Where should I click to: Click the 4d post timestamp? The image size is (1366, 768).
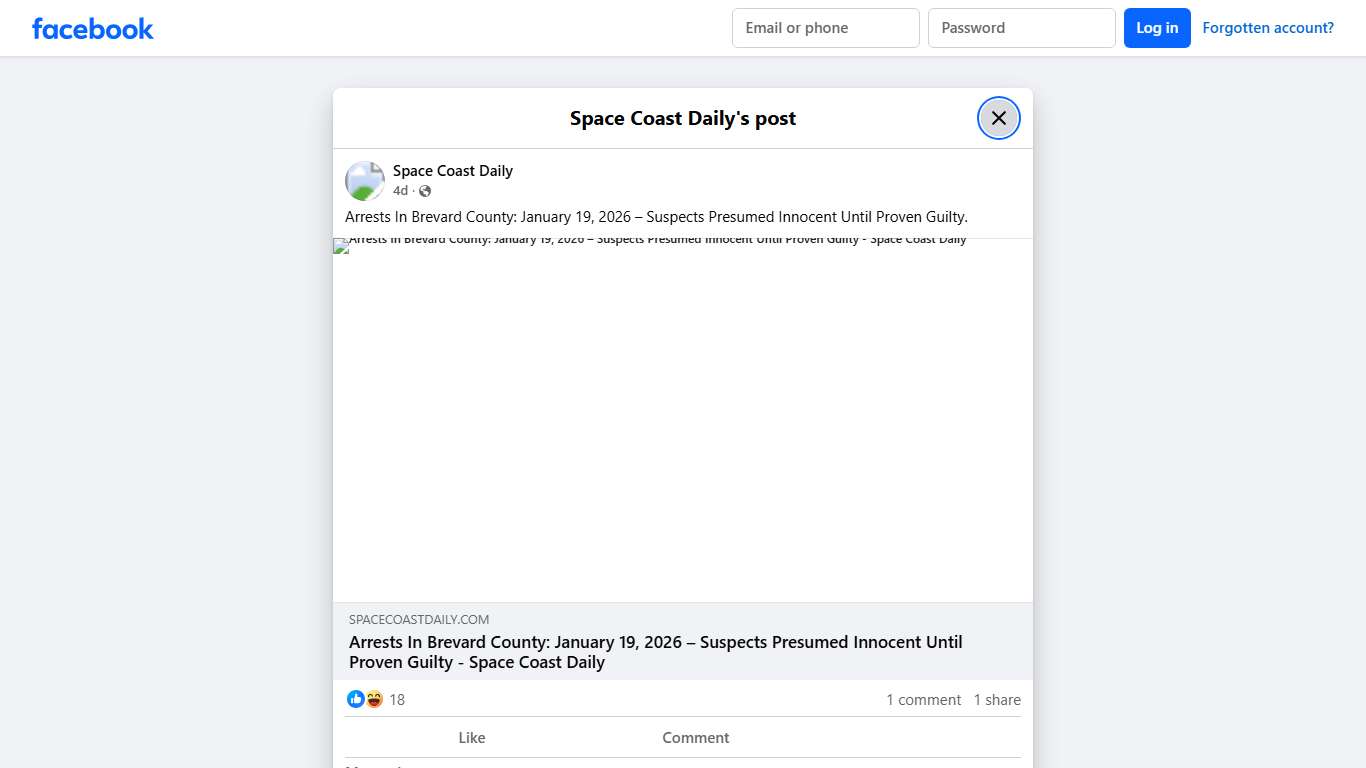tap(400, 191)
